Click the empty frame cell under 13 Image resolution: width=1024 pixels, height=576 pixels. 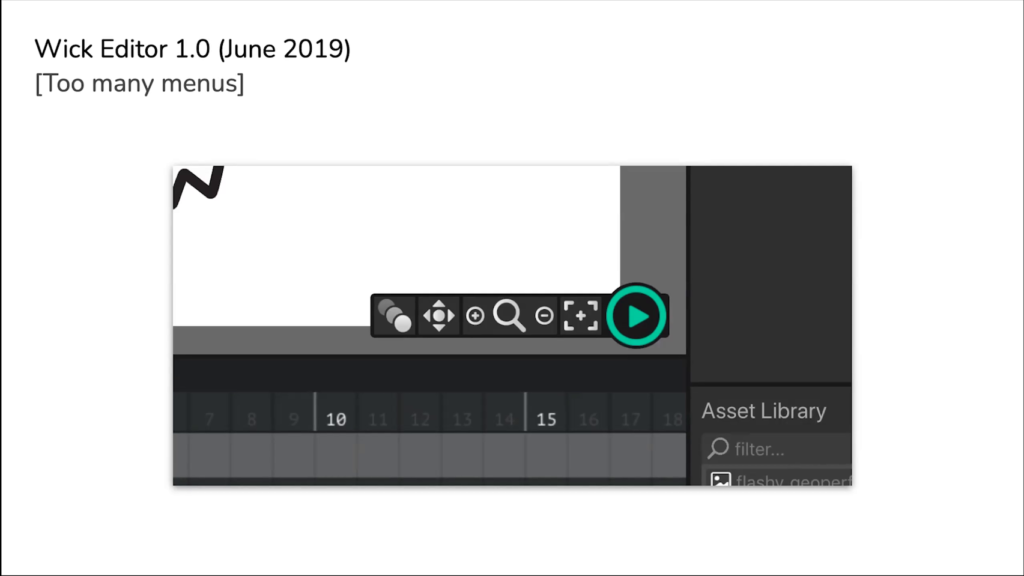point(462,455)
